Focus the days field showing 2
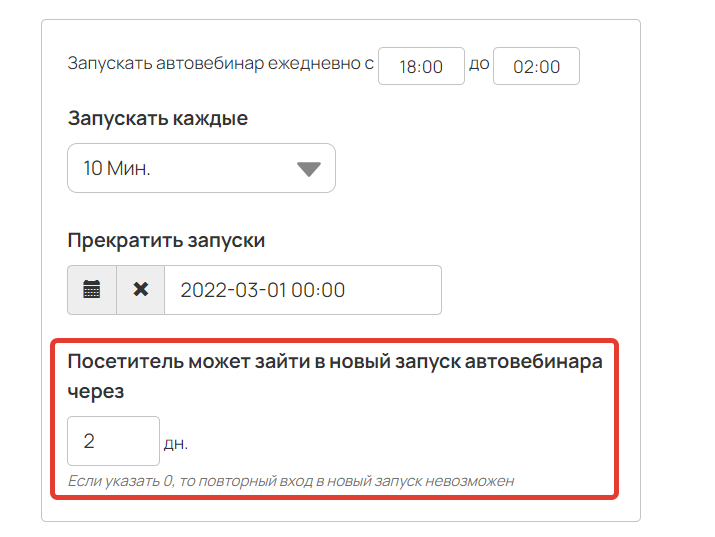This screenshot has height=537, width=715. (x=114, y=441)
